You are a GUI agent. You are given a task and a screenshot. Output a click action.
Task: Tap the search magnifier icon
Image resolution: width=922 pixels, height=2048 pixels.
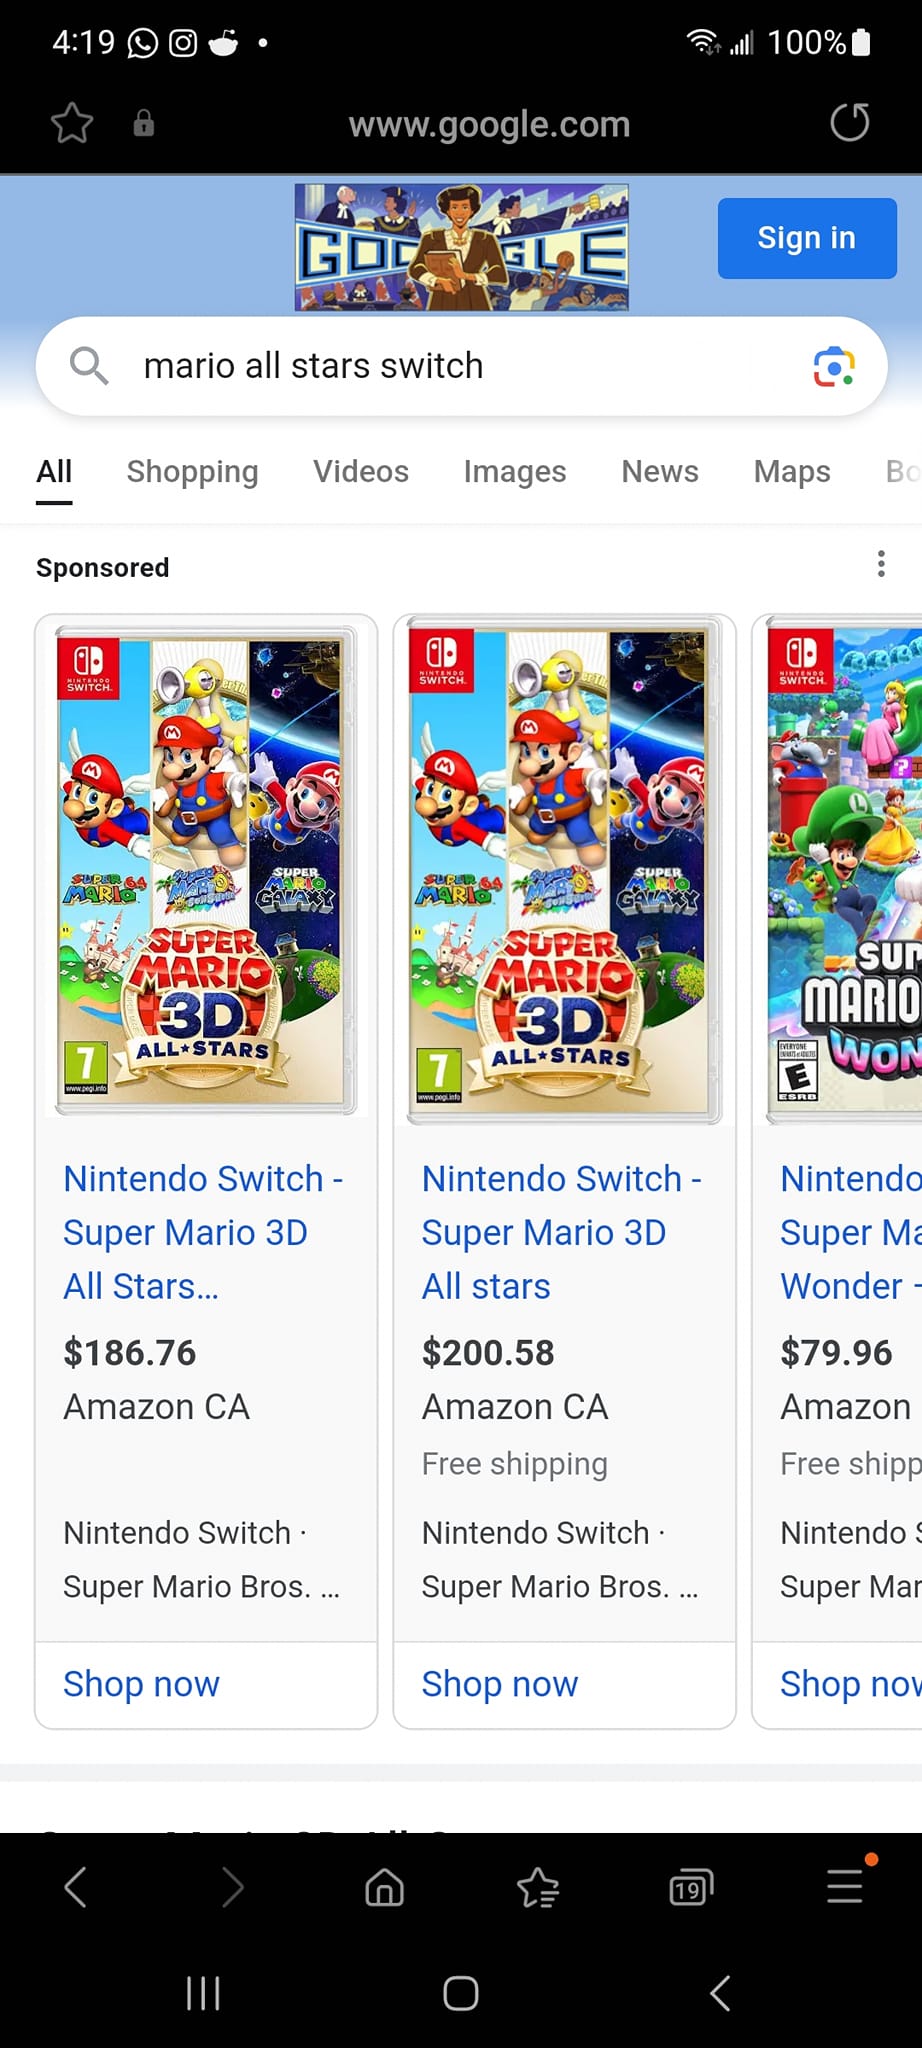88,366
